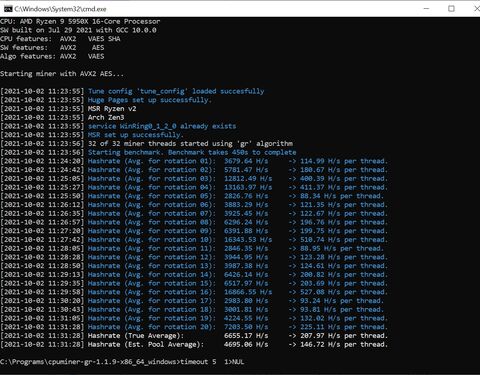
Task: Click the 'SW features: AVX2 AES' line
Action: pyautogui.click(x=52, y=48)
